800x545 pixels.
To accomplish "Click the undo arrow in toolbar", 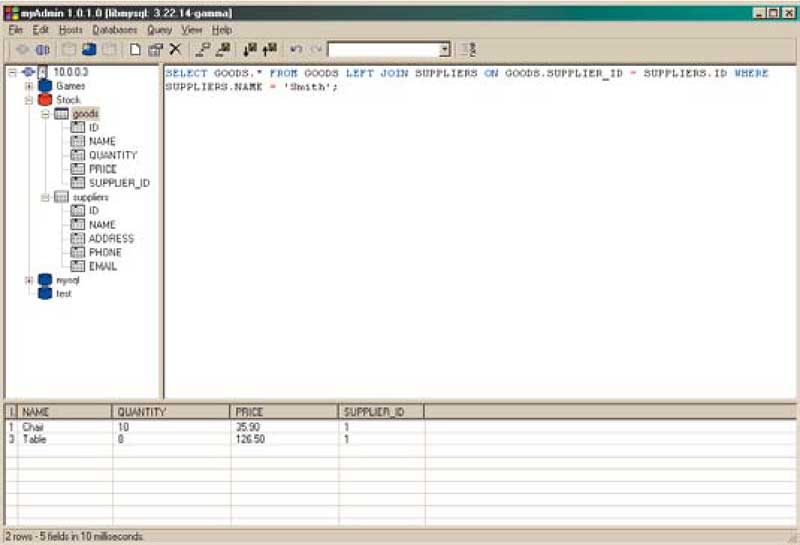I will coord(296,49).
